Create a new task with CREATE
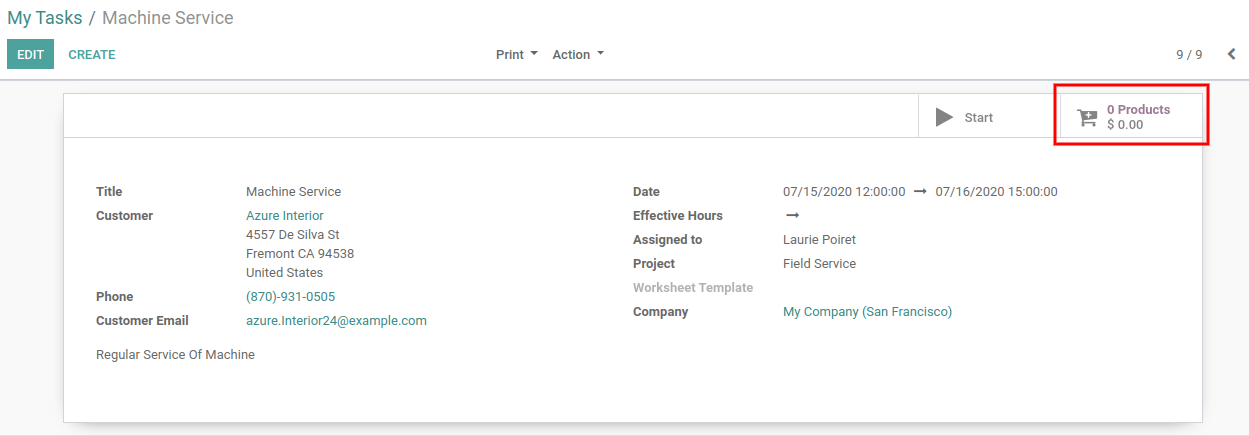 [92, 55]
